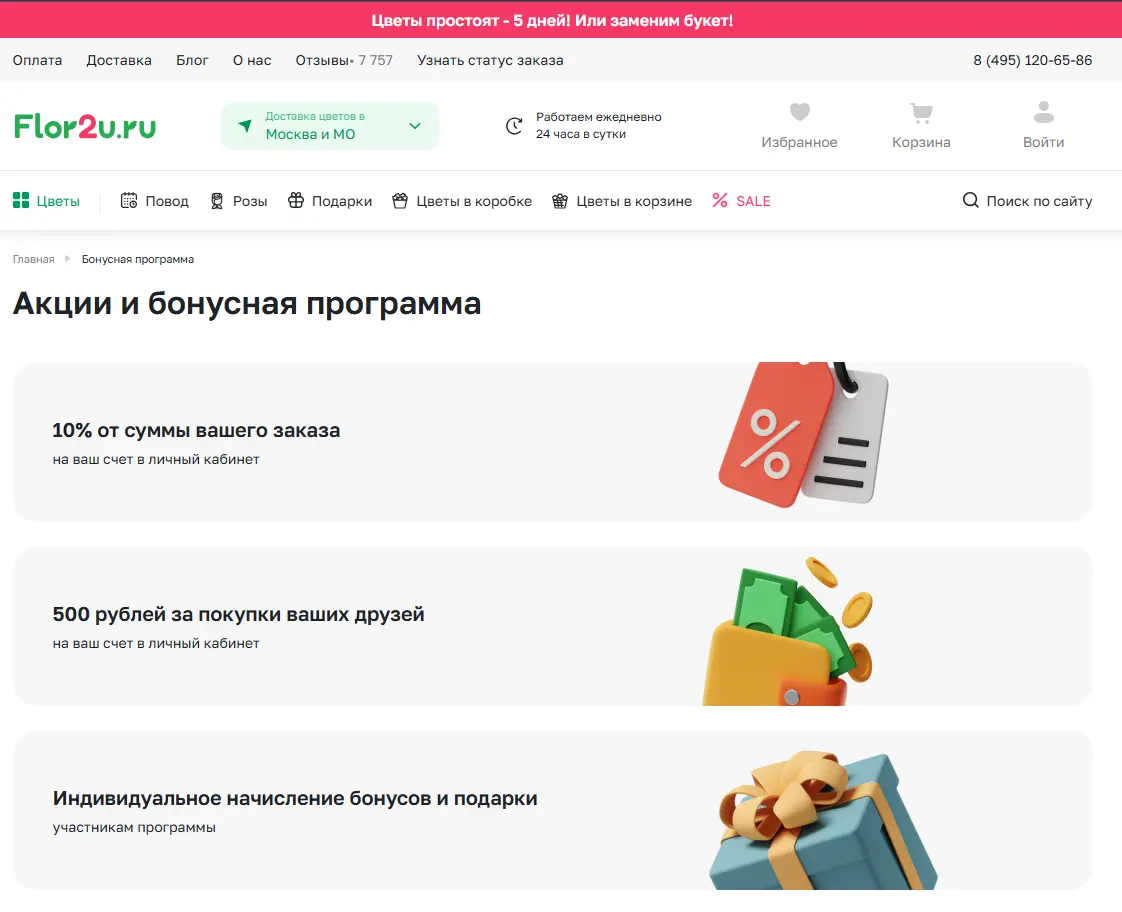Open the Доставка page
The width and height of the screenshot is (1122, 912).
[x=119, y=60]
